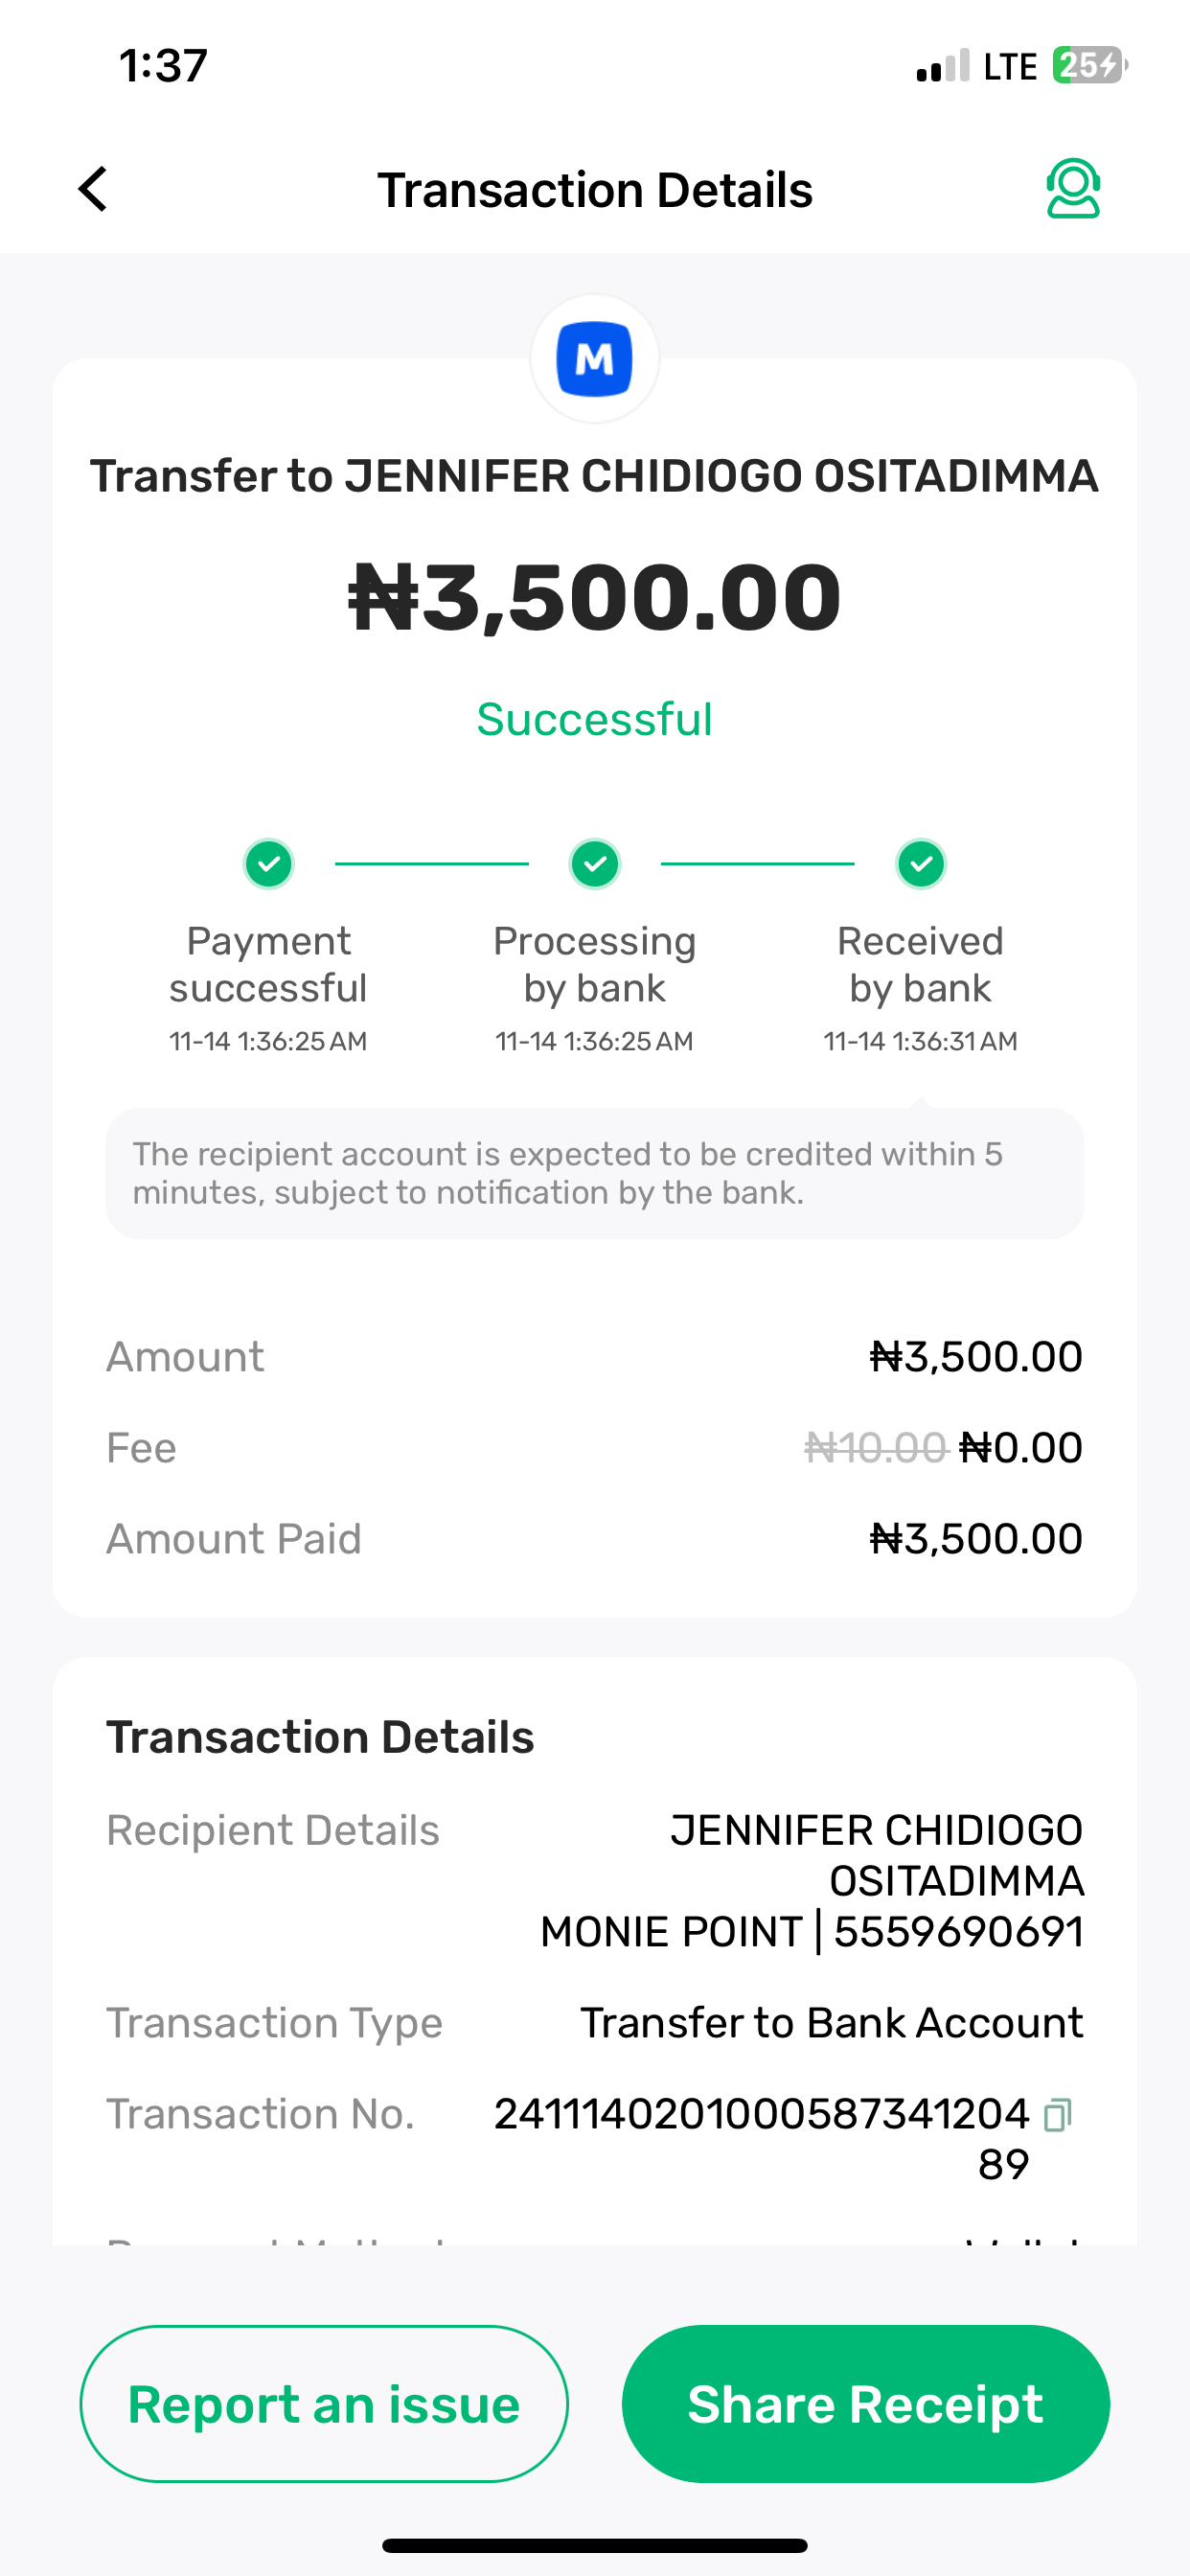Tap the Transaction Details page title
This screenshot has width=1190, height=2576.
595,190
